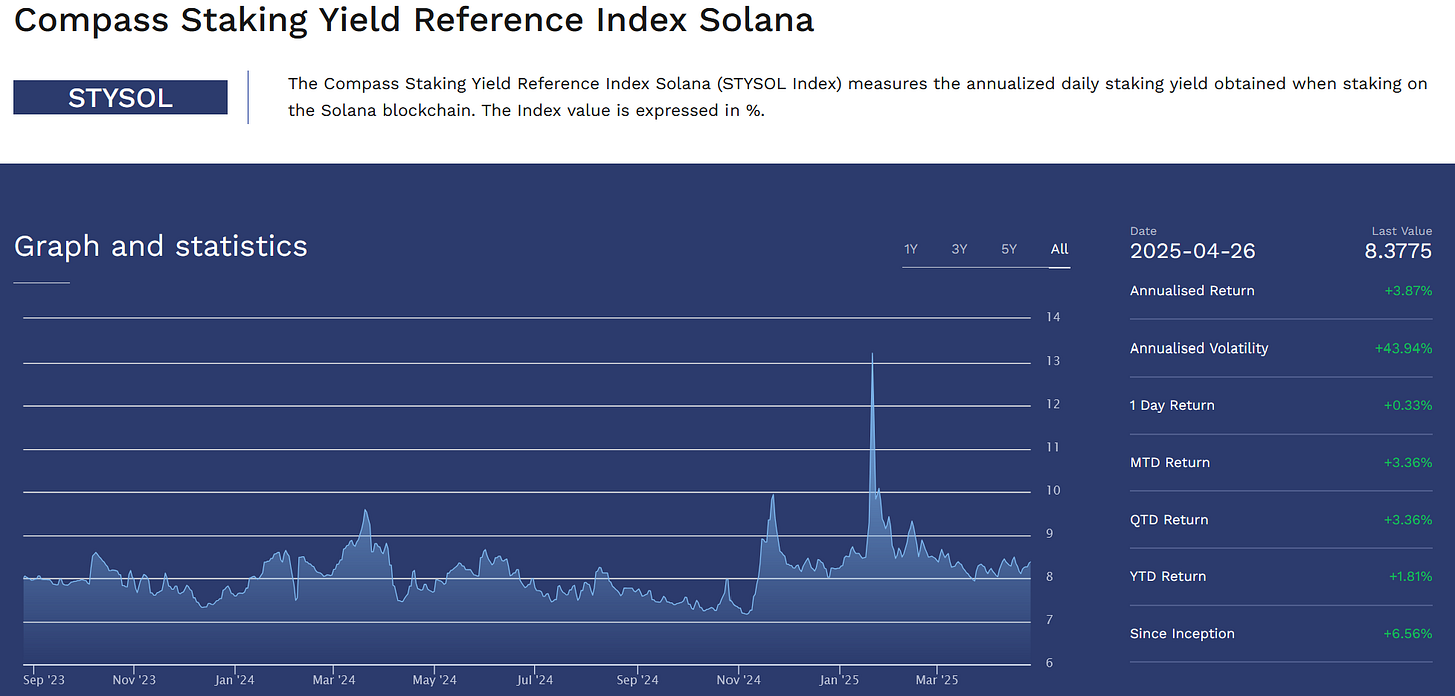Click the +3.36% value in the MTD Return row
The width and height of the screenshot is (1455, 696).
[x=1408, y=462]
